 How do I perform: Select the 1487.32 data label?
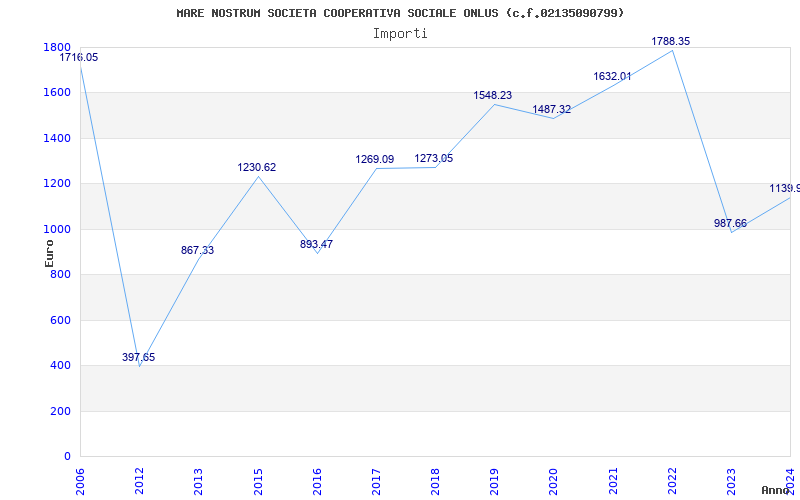point(552,110)
